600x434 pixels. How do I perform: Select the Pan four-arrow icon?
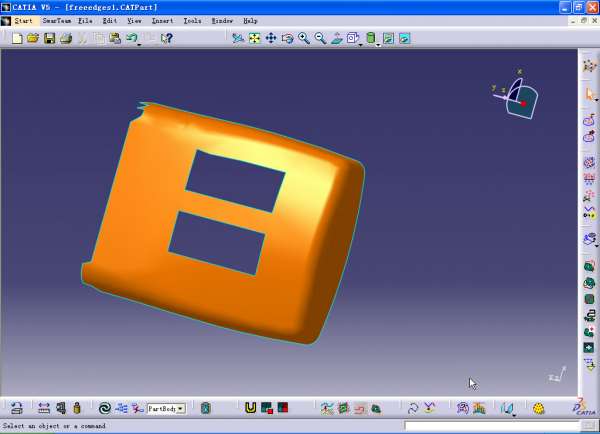pos(271,38)
